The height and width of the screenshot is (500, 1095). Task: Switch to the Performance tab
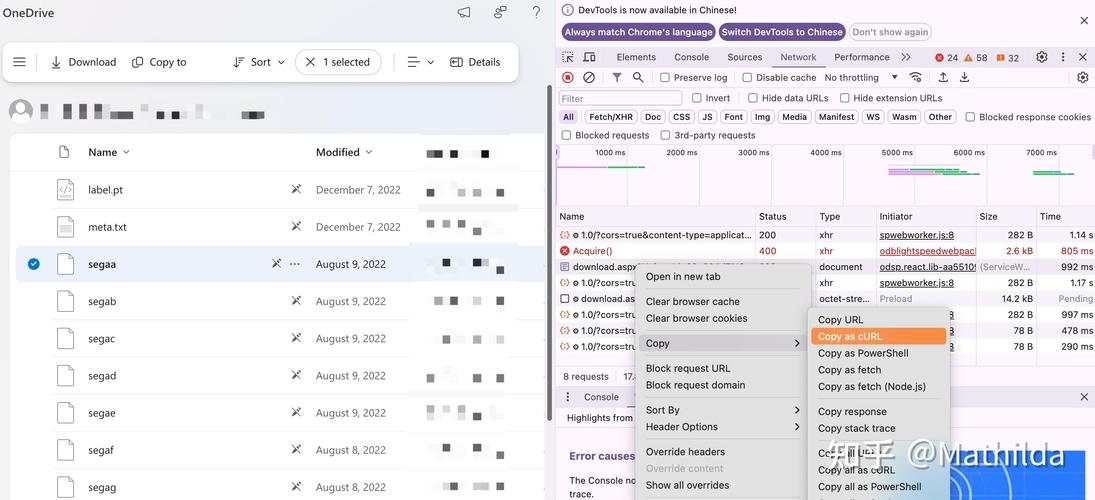[862, 57]
